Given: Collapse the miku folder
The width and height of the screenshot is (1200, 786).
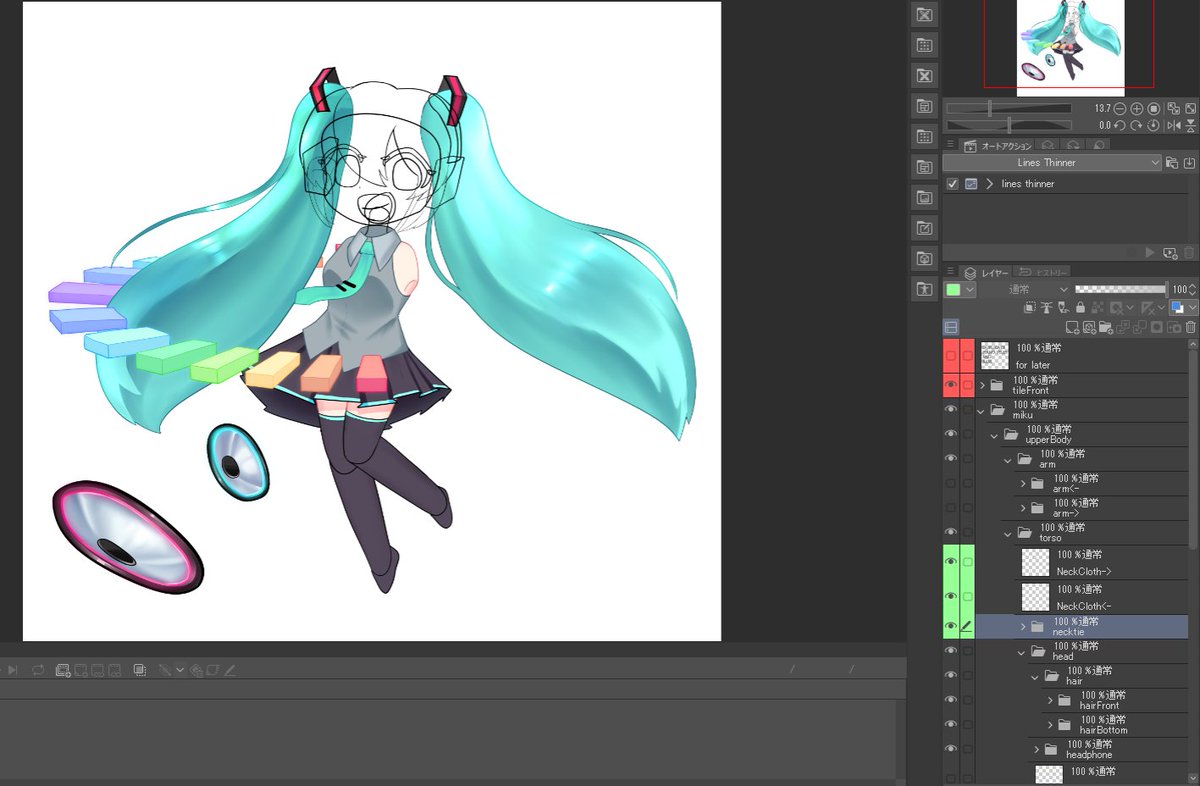Looking at the screenshot, I should (982, 410).
